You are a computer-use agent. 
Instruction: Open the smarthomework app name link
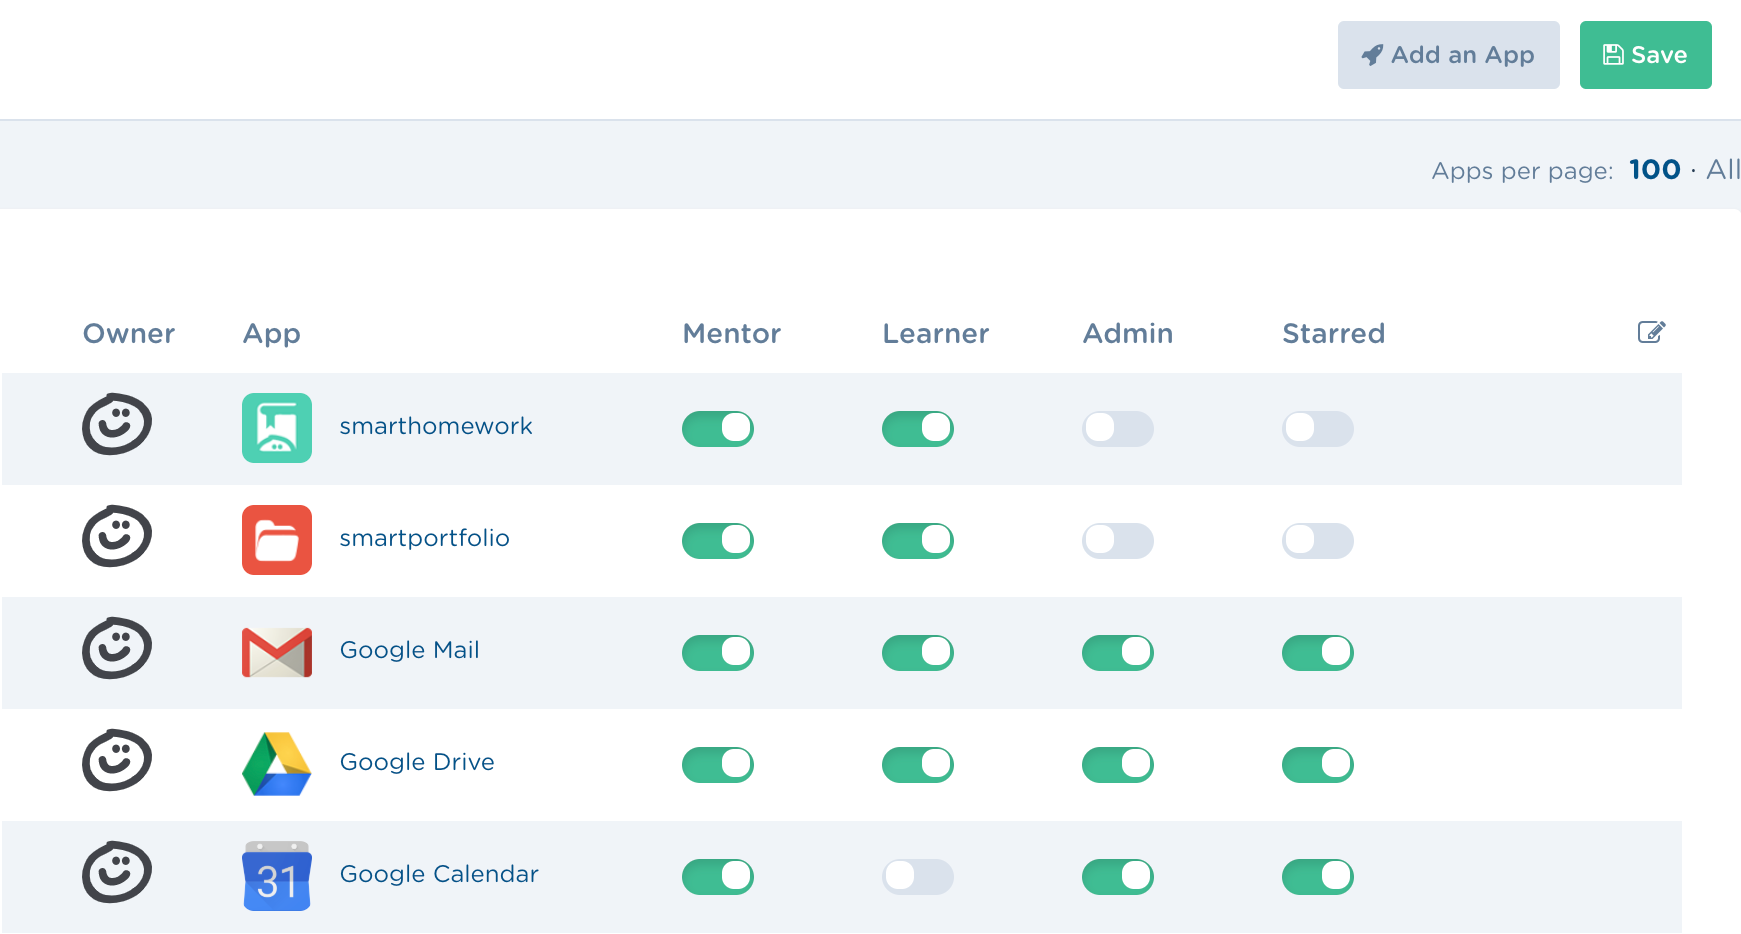pyautogui.click(x=435, y=426)
